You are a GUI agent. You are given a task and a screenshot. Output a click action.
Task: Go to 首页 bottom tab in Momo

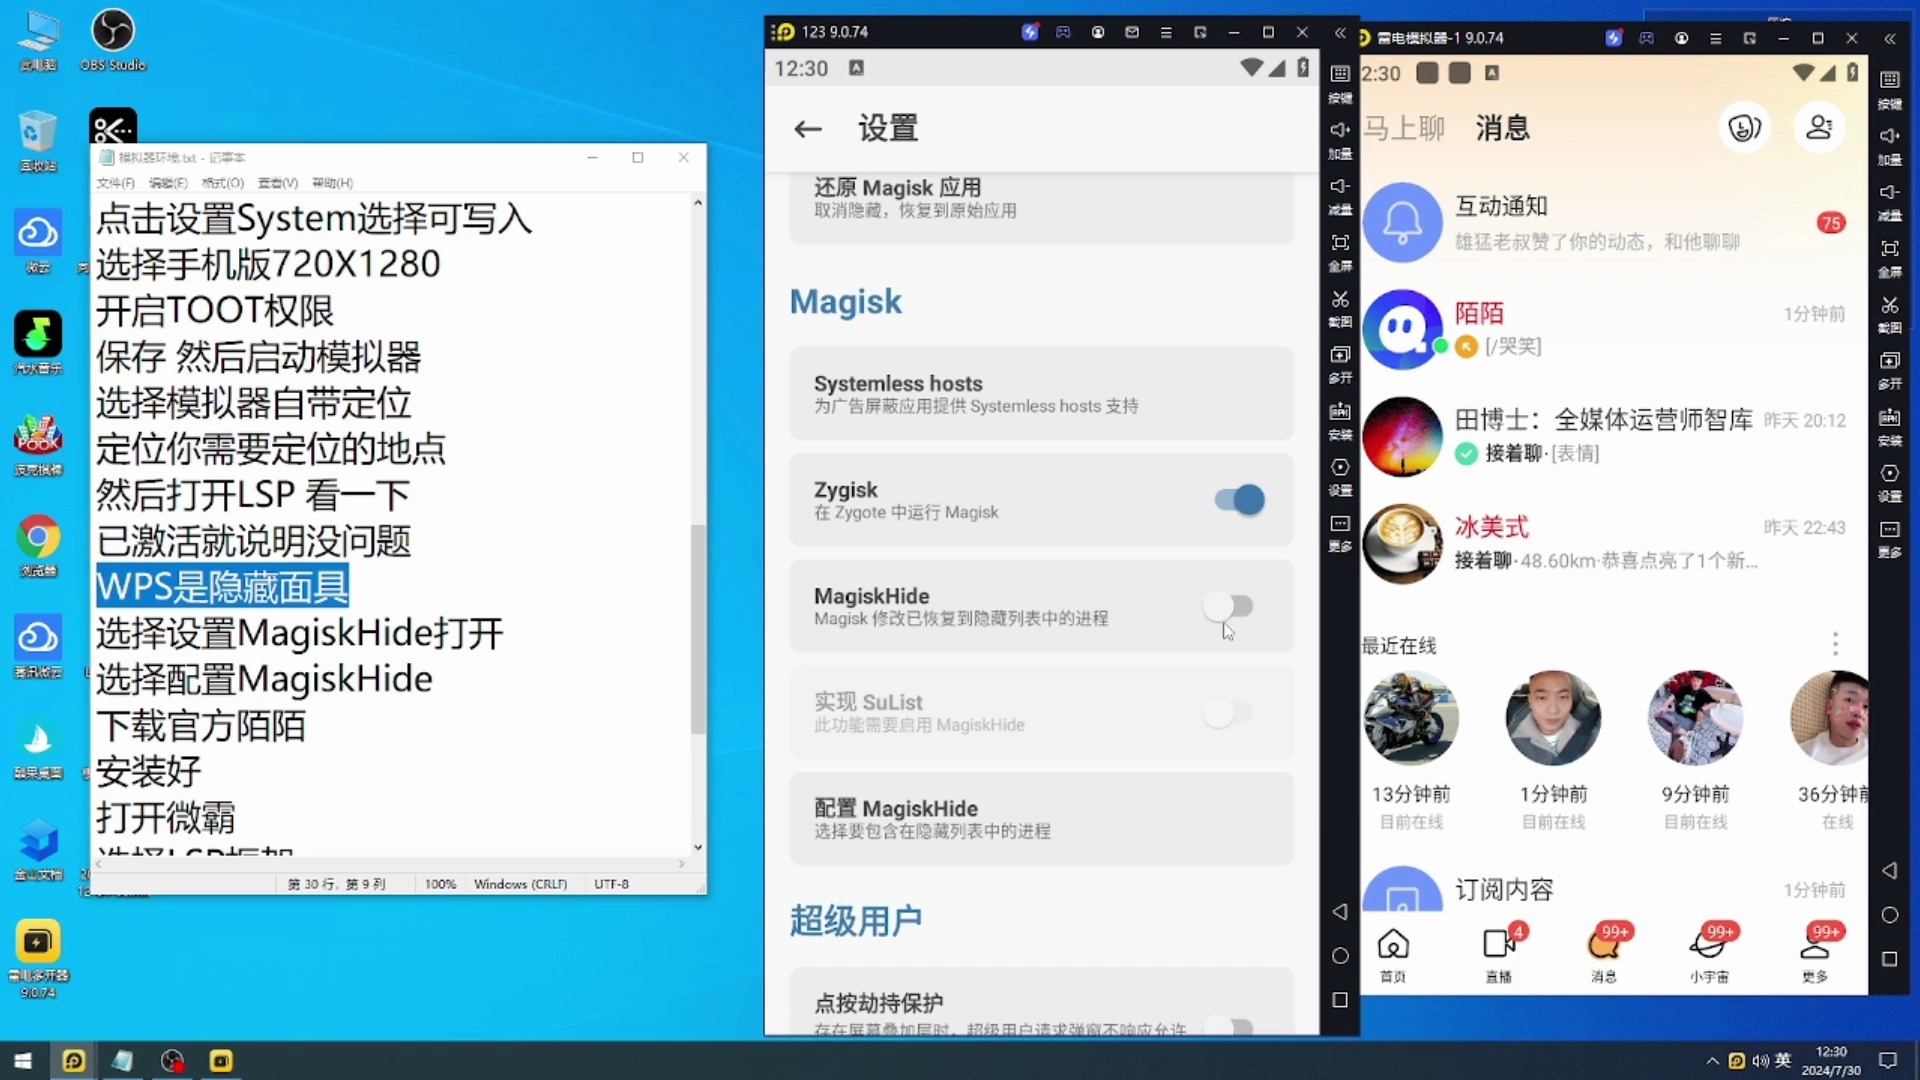(1393, 954)
